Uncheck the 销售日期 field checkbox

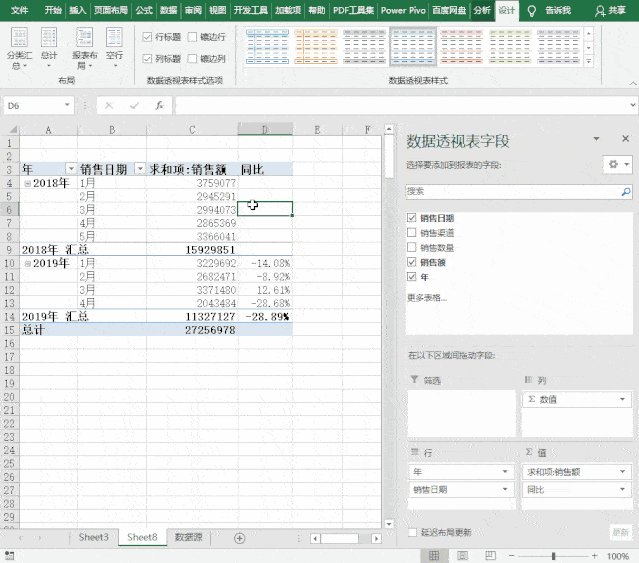[412, 218]
